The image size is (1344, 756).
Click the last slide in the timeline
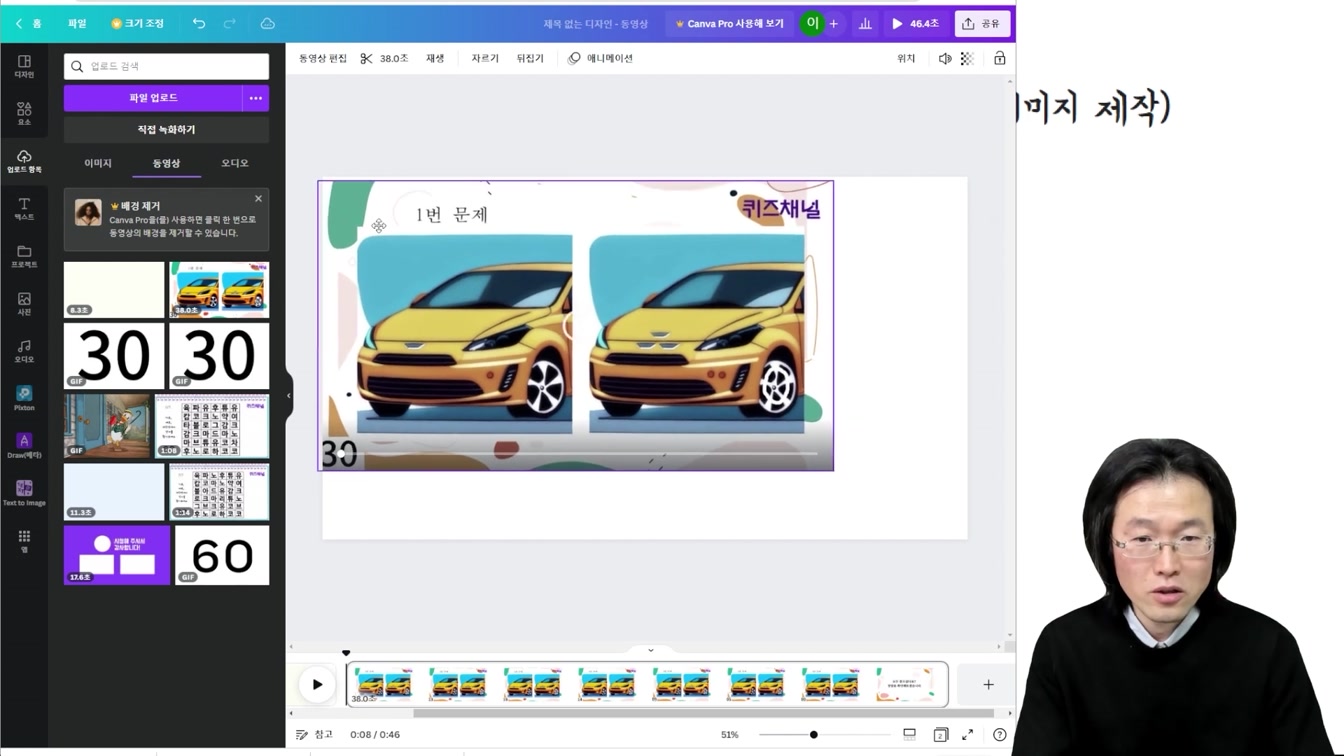click(x=908, y=685)
